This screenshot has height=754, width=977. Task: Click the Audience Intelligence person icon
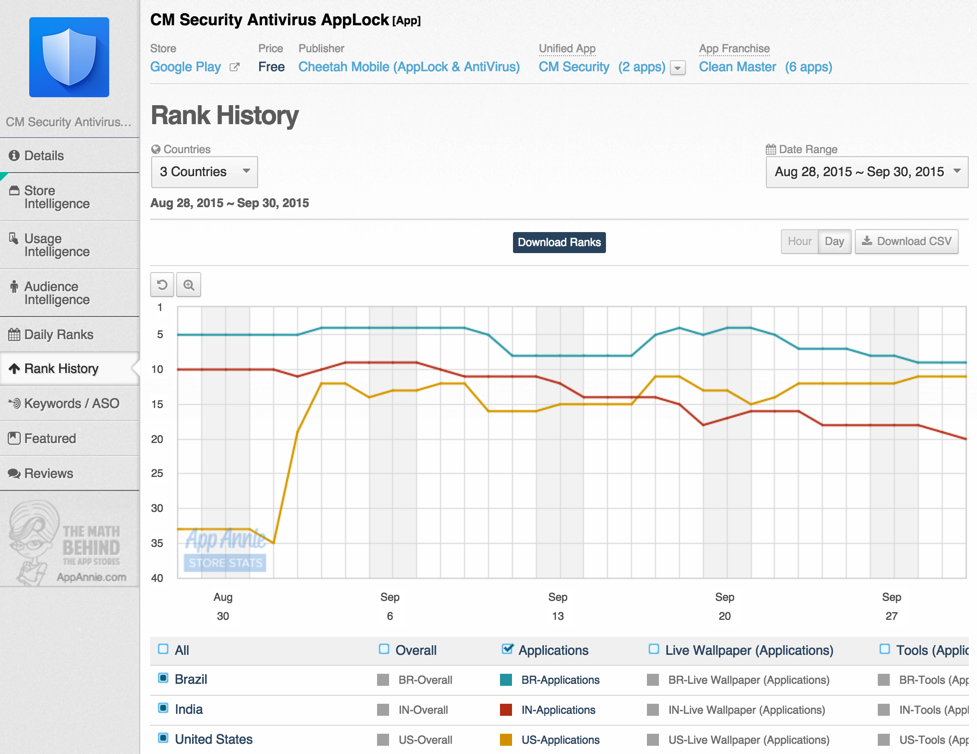[14, 287]
